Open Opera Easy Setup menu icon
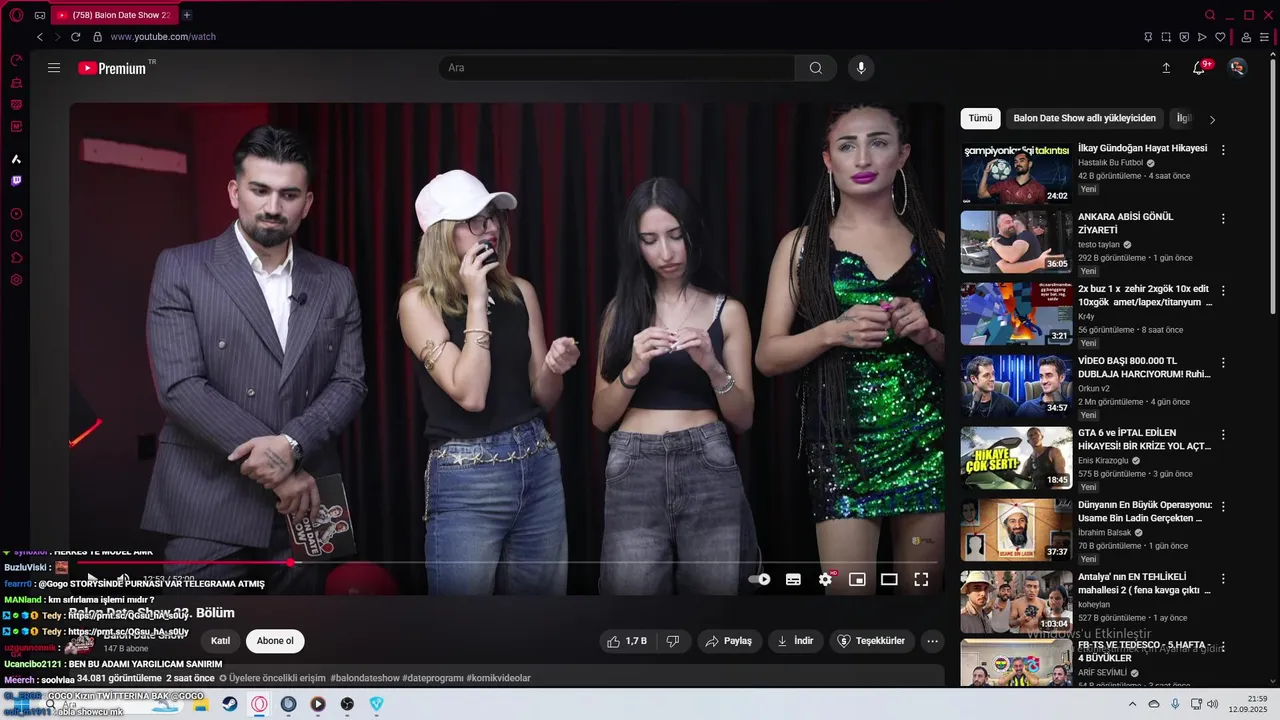The height and width of the screenshot is (720, 1280). click(x=1265, y=37)
